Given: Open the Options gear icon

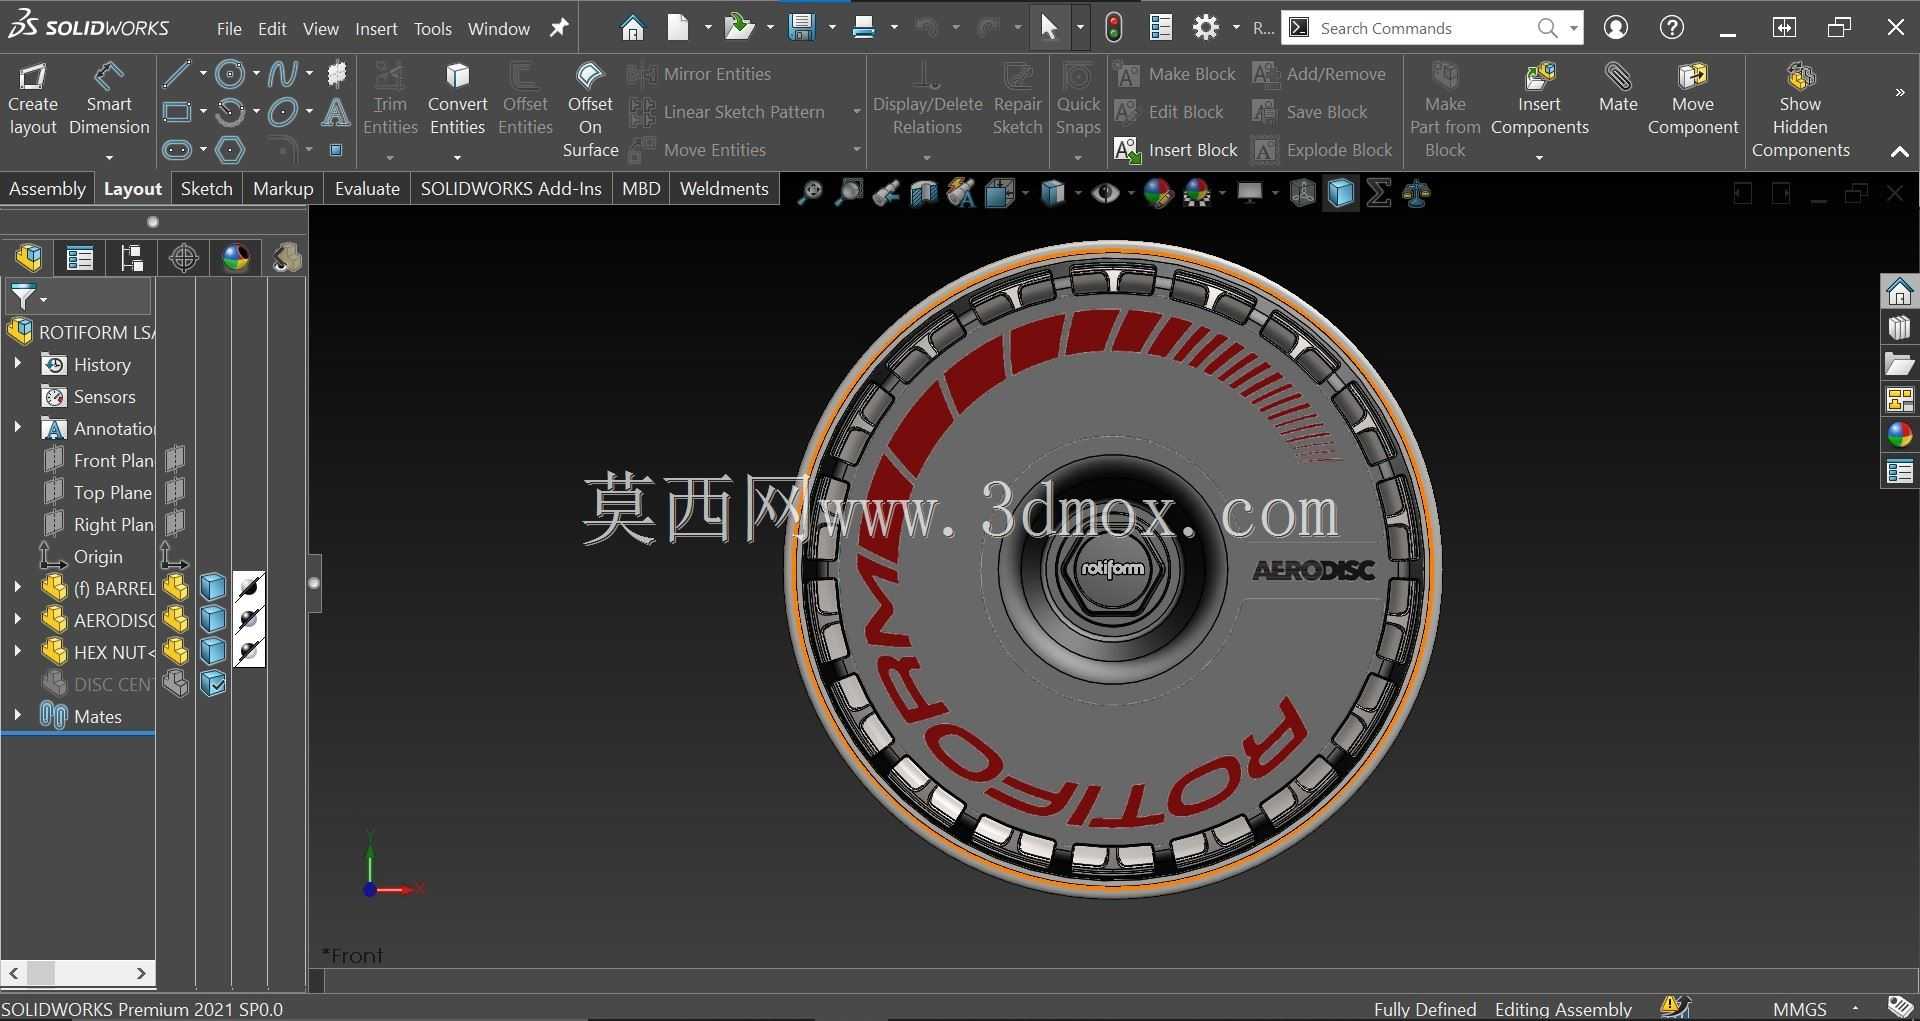Looking at the screenshot, I should pyautogui.click(x=1206, y=28).
